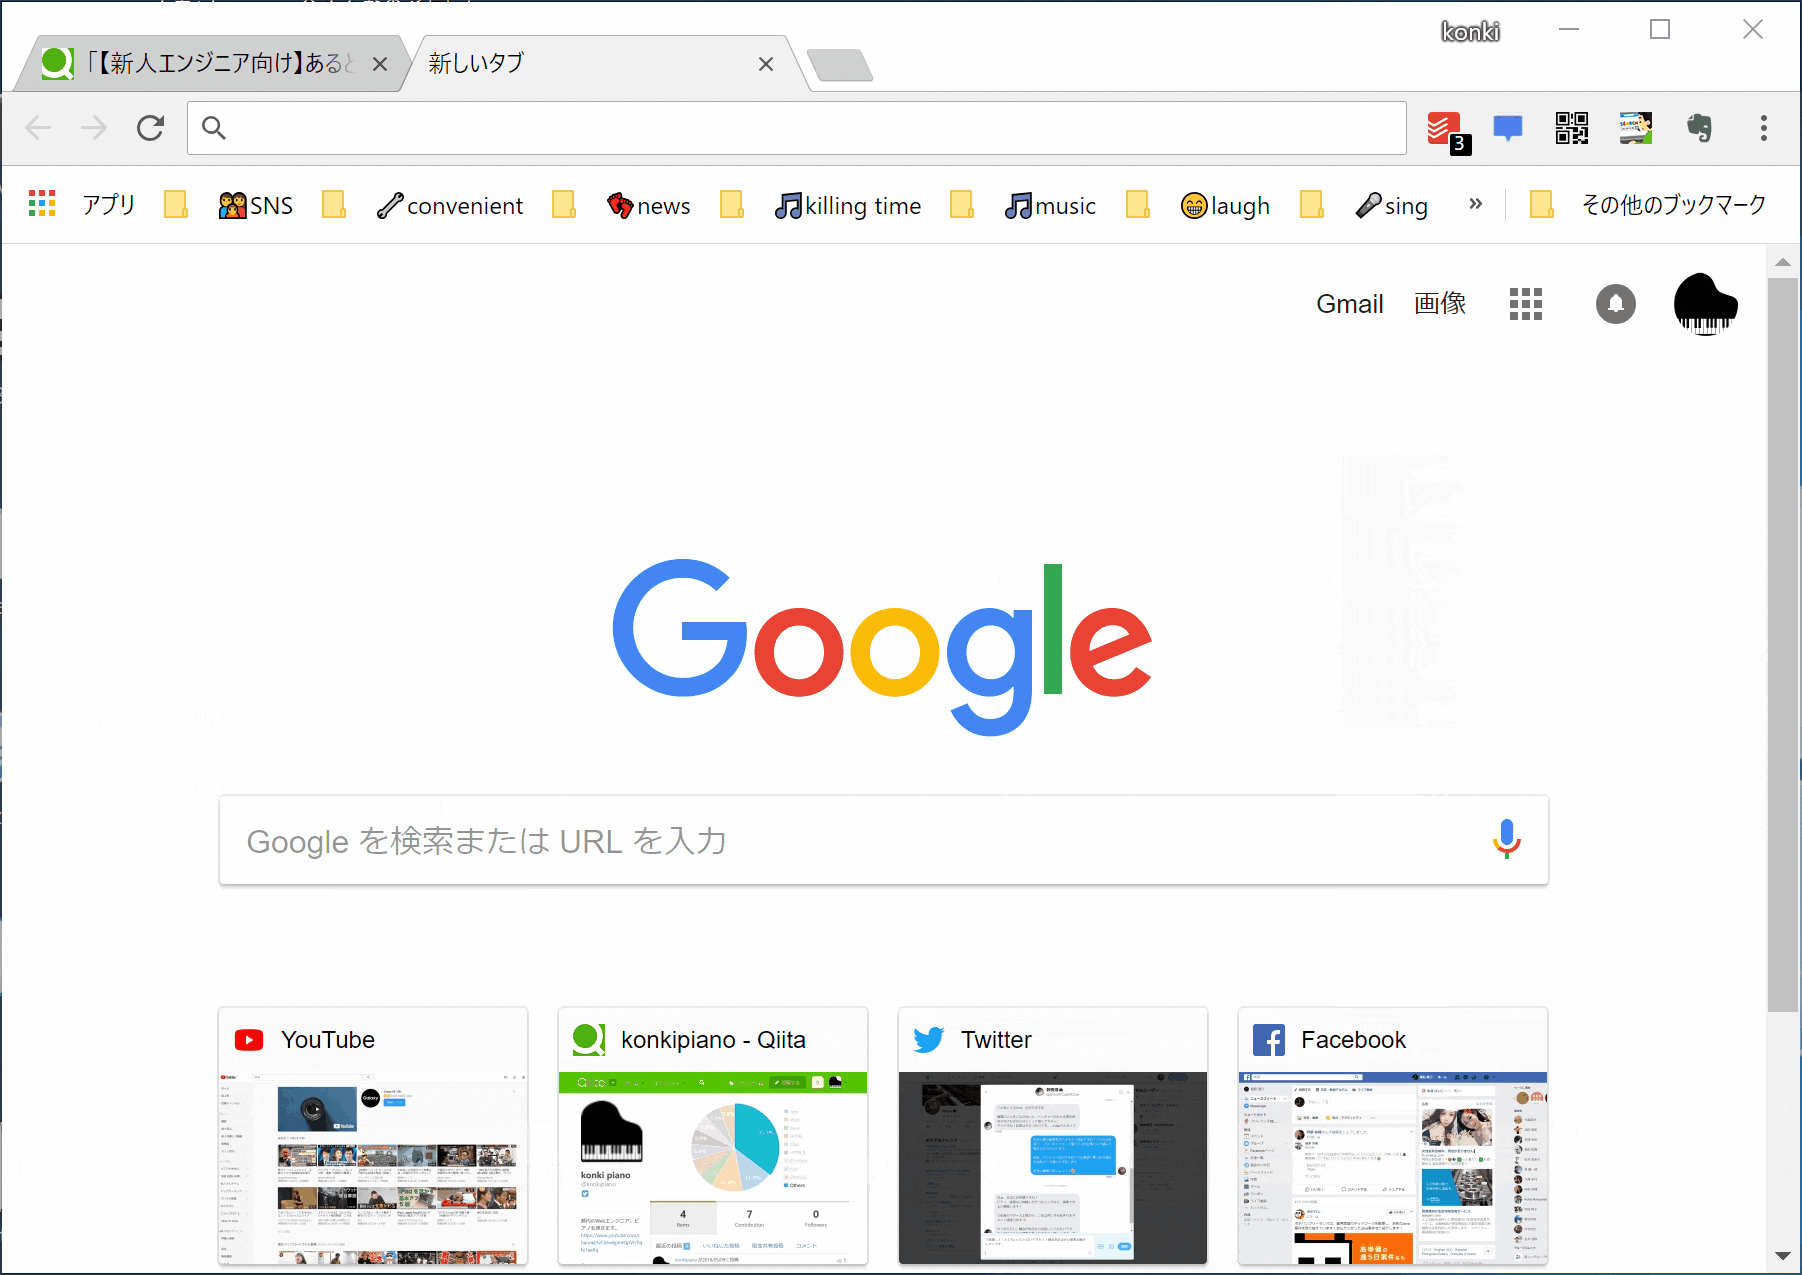The image size is (1802, 1275).
Task: Open the Facebook shortcut tile
Action: click(x=1393, y=1136)
